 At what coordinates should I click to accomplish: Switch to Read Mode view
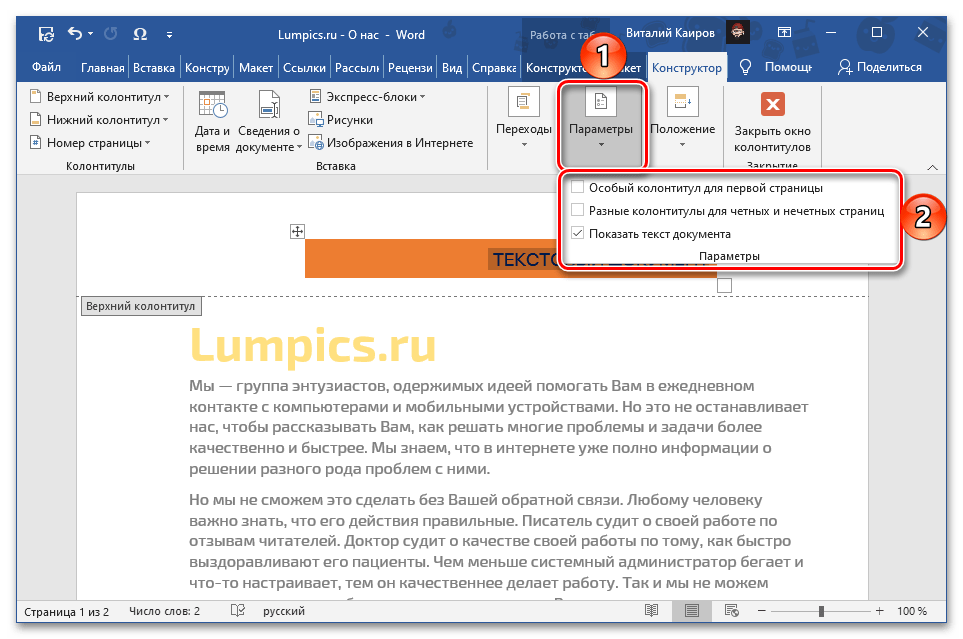652,611
